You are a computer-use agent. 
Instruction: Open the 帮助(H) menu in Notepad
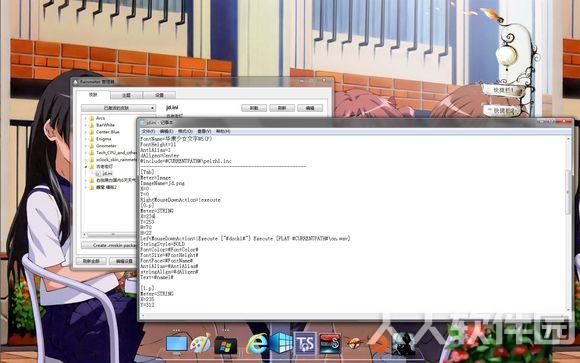[223, 131]
